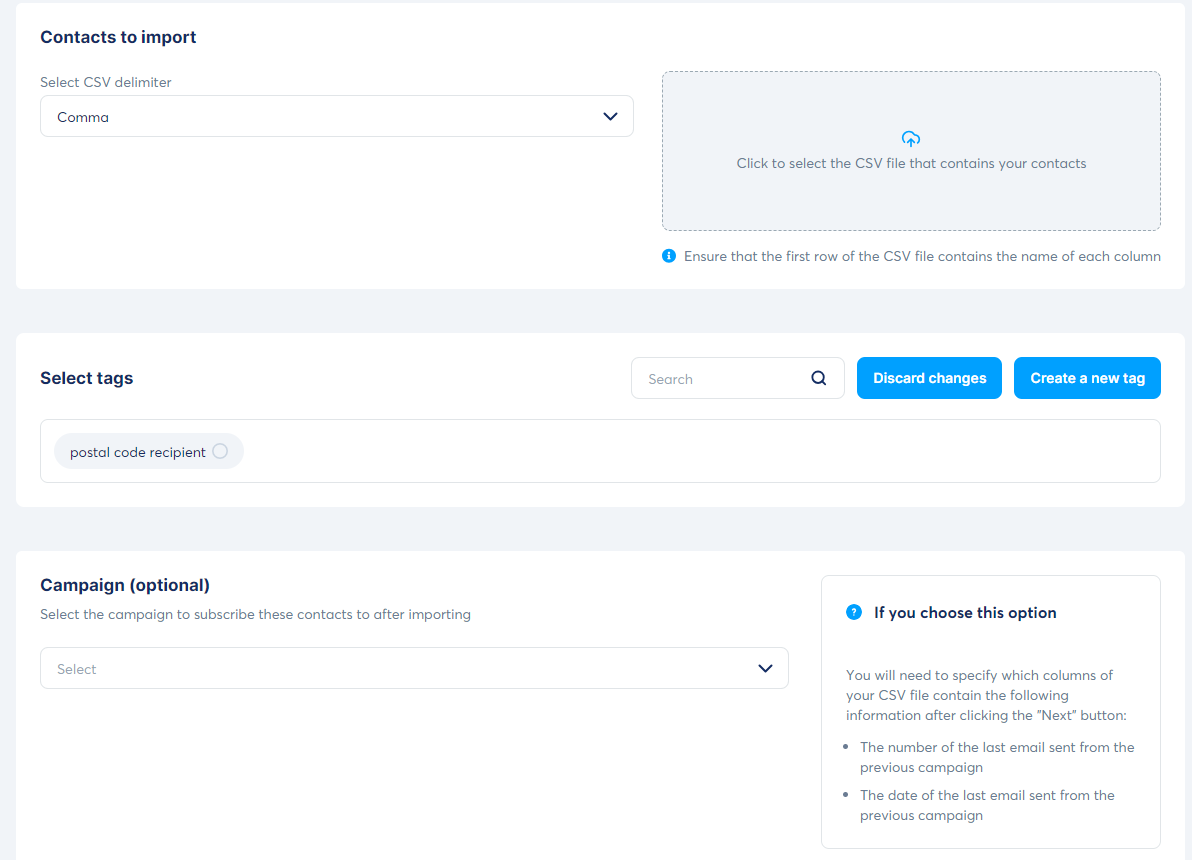
Task: Click the tags container box empty area
Action: [x=699, y=451]
